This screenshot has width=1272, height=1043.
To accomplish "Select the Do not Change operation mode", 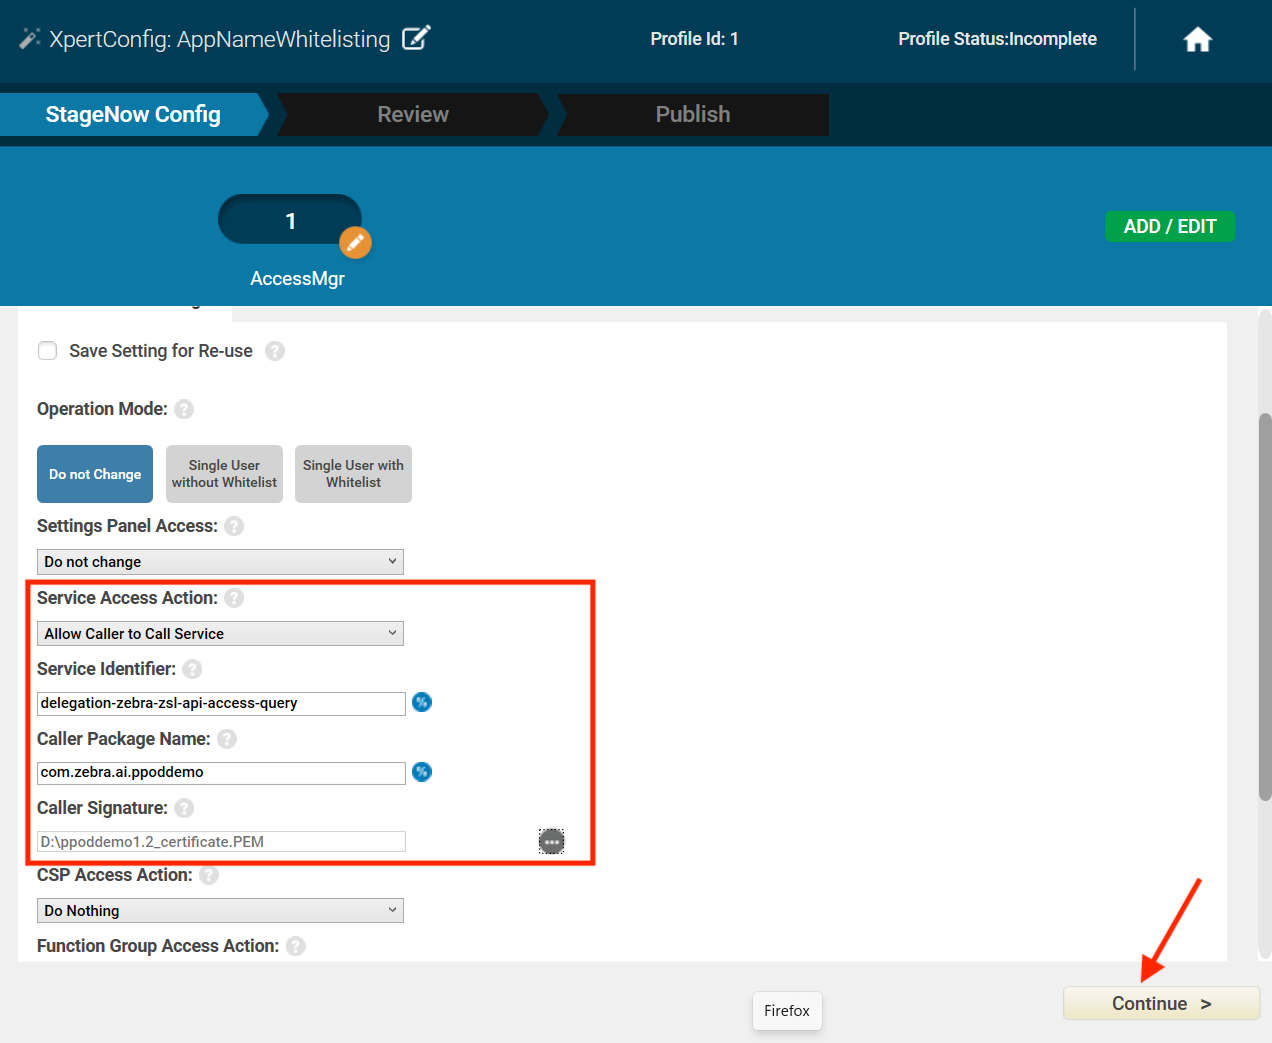I will [95, 474].
